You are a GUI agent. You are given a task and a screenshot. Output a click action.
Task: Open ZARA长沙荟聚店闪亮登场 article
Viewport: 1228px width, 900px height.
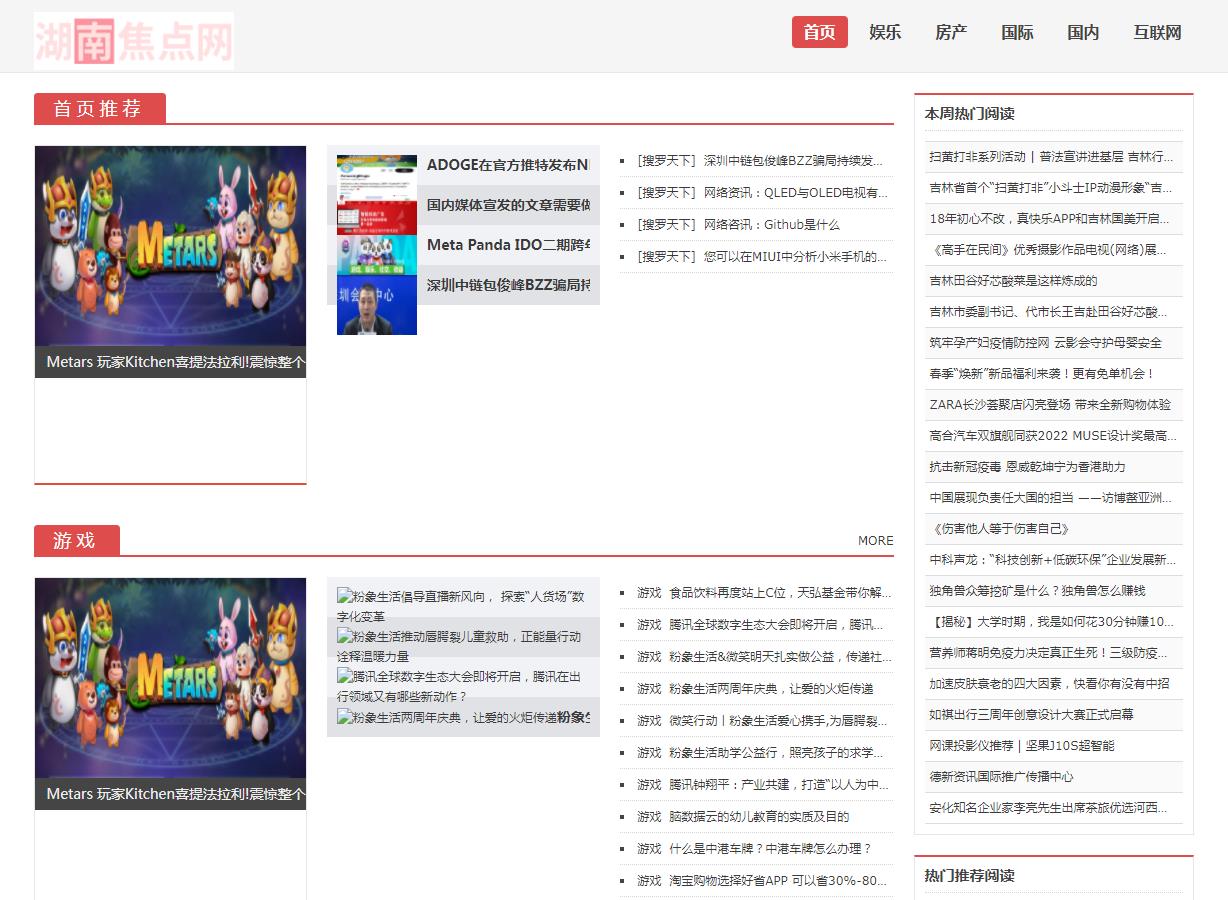pyautogui.click(x=1050, y=404)
